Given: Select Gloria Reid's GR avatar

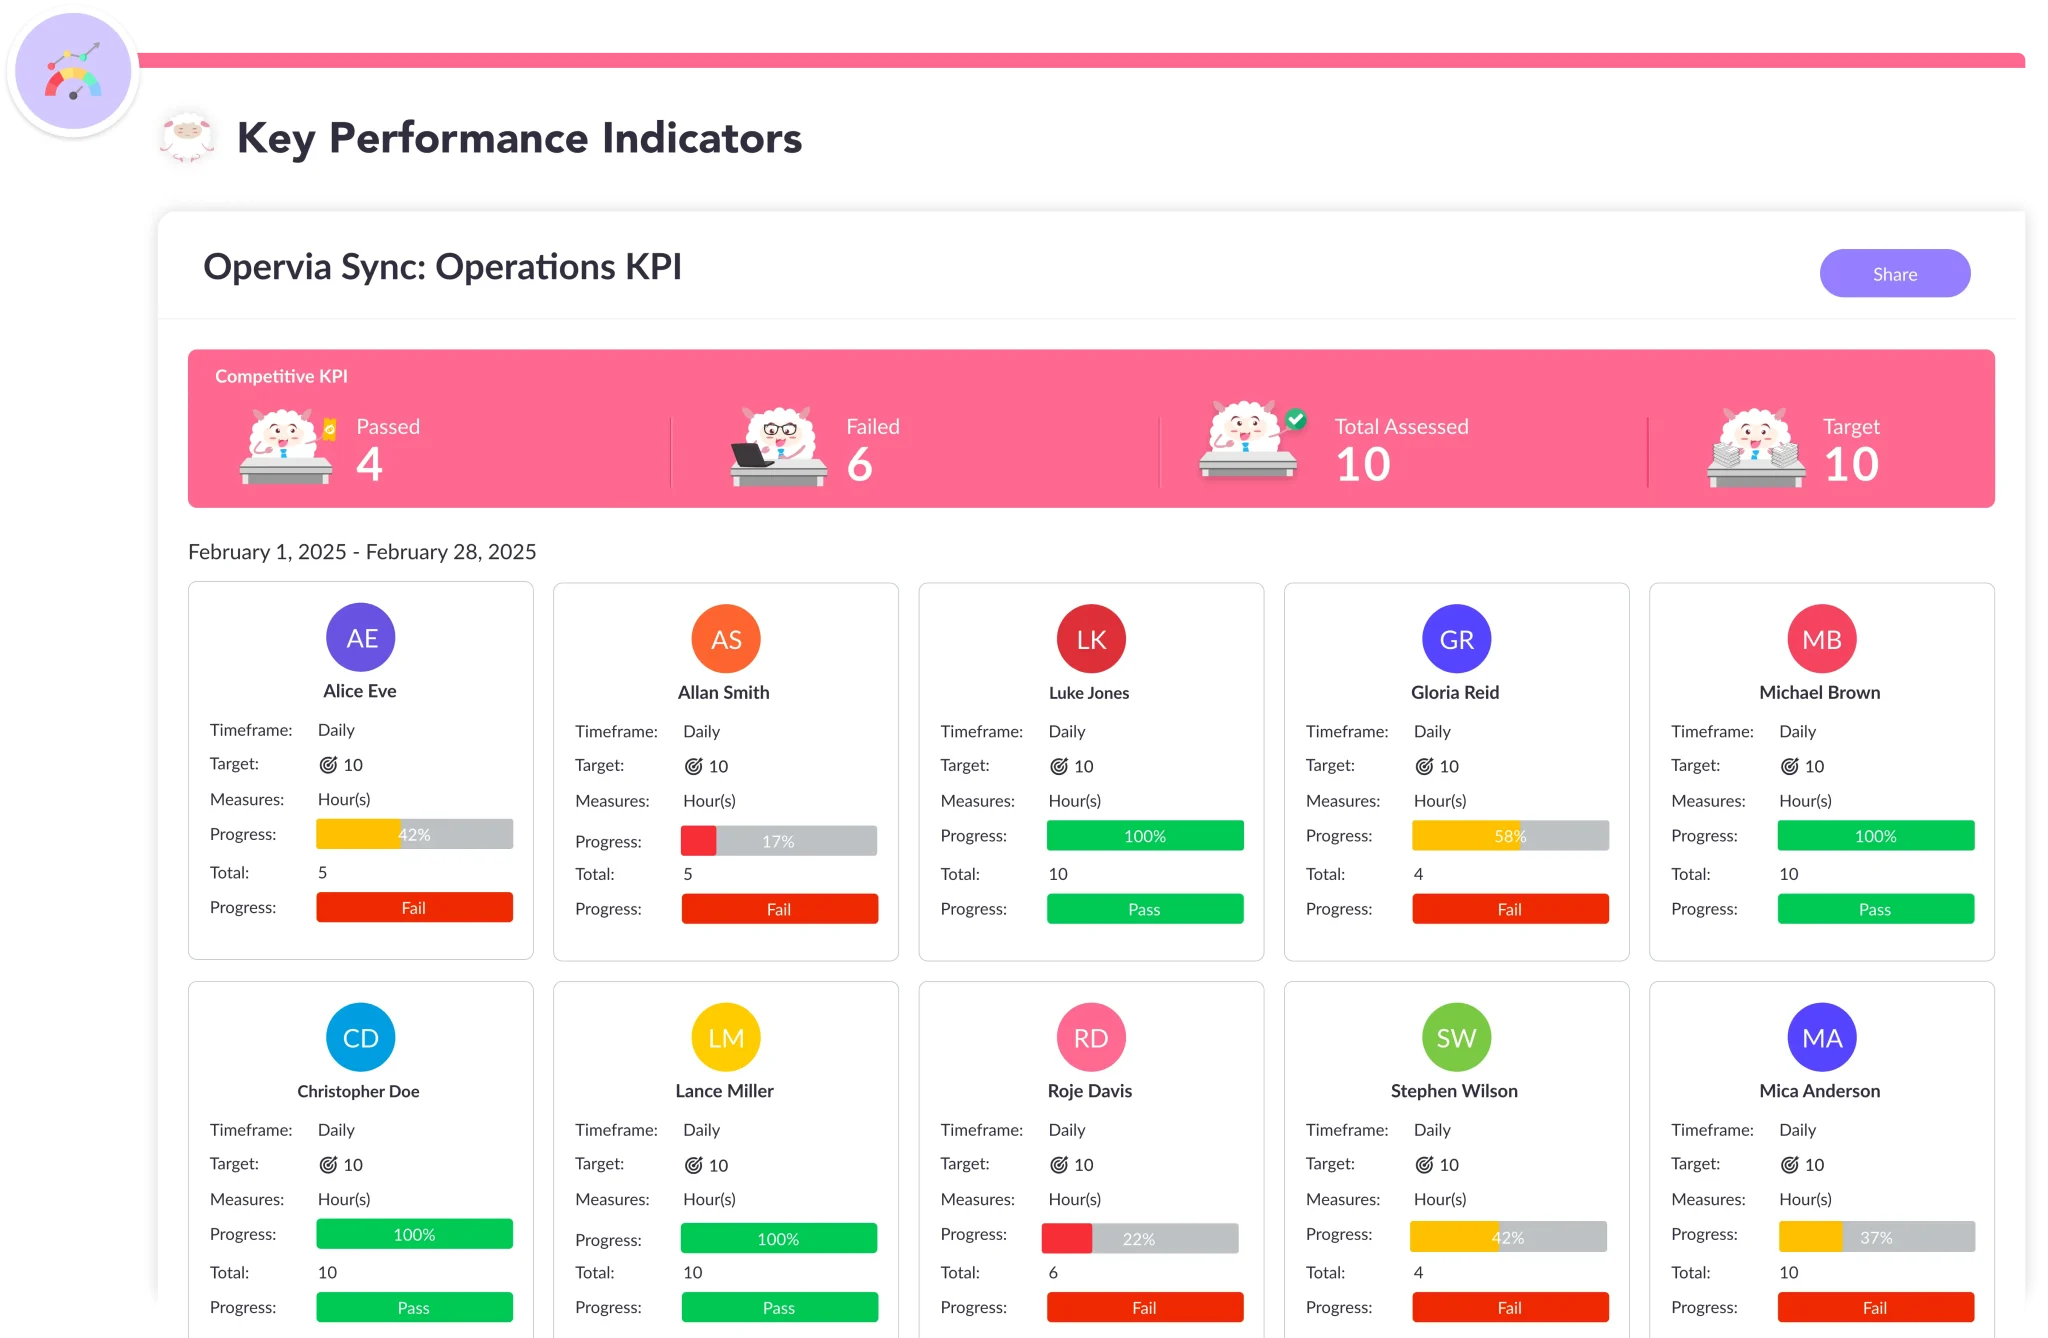Looking at the screenshot, I should [1456, 639].
